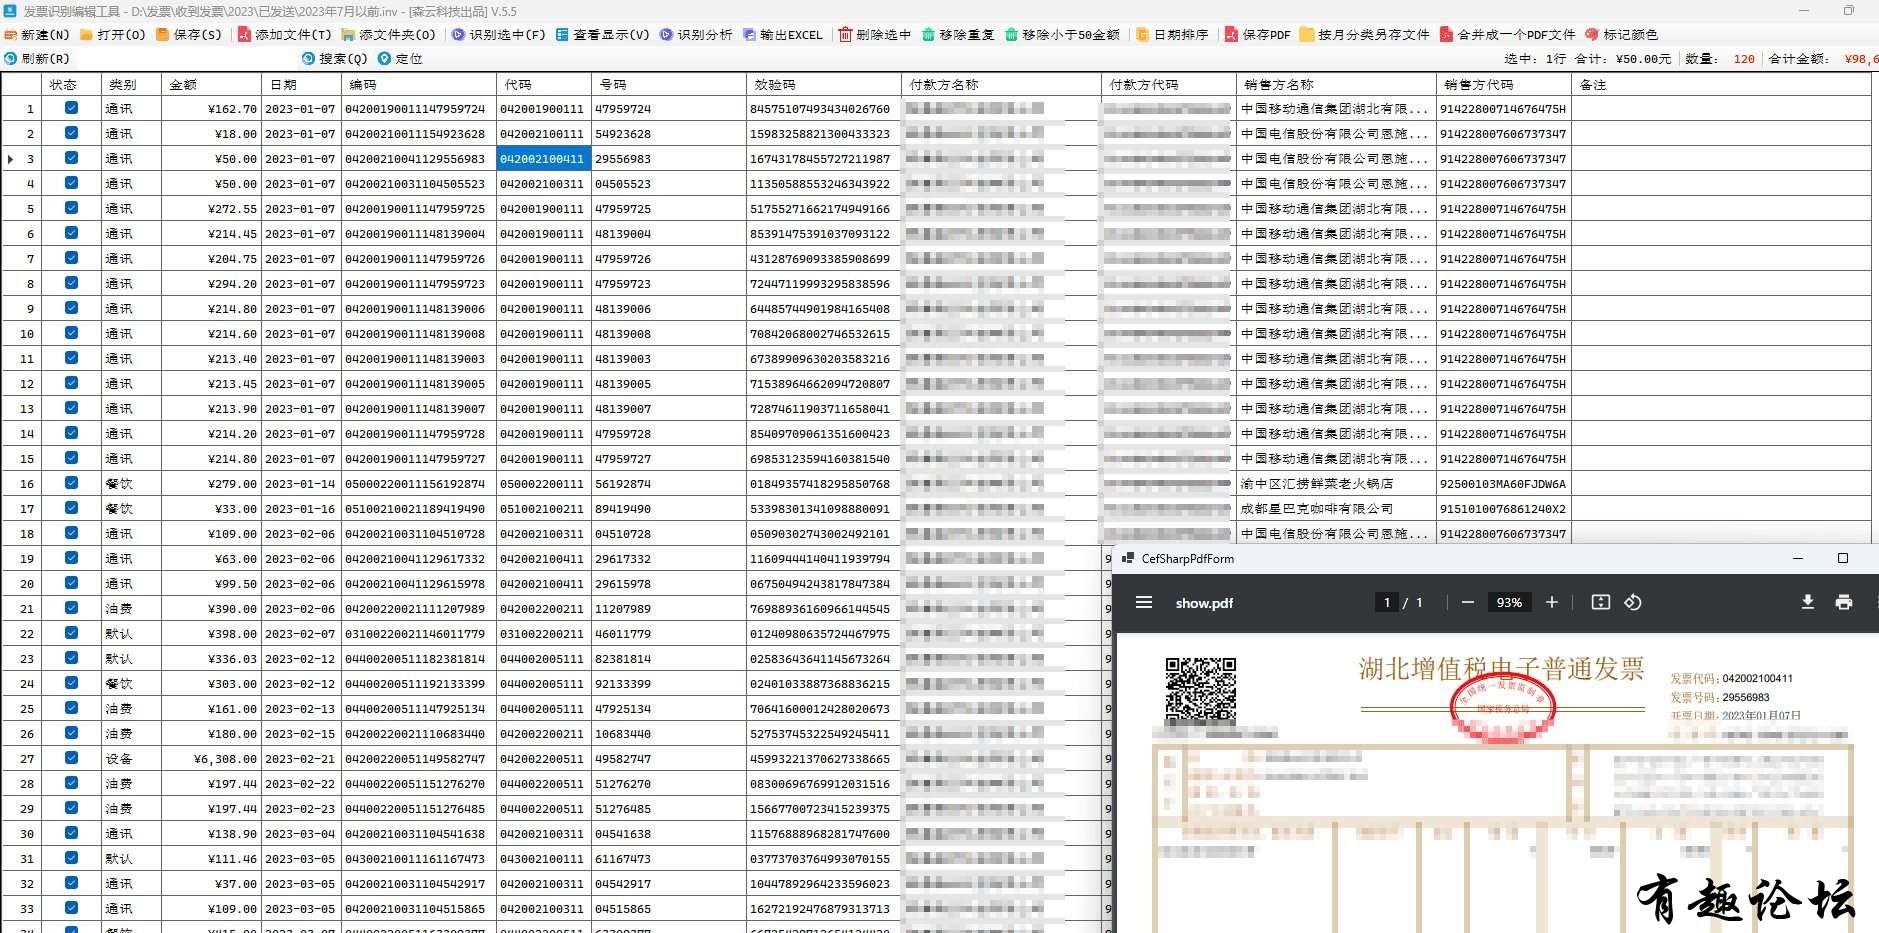Run 识别选中(F) on selected rows

pyautogui.click(x=498, y=34)
